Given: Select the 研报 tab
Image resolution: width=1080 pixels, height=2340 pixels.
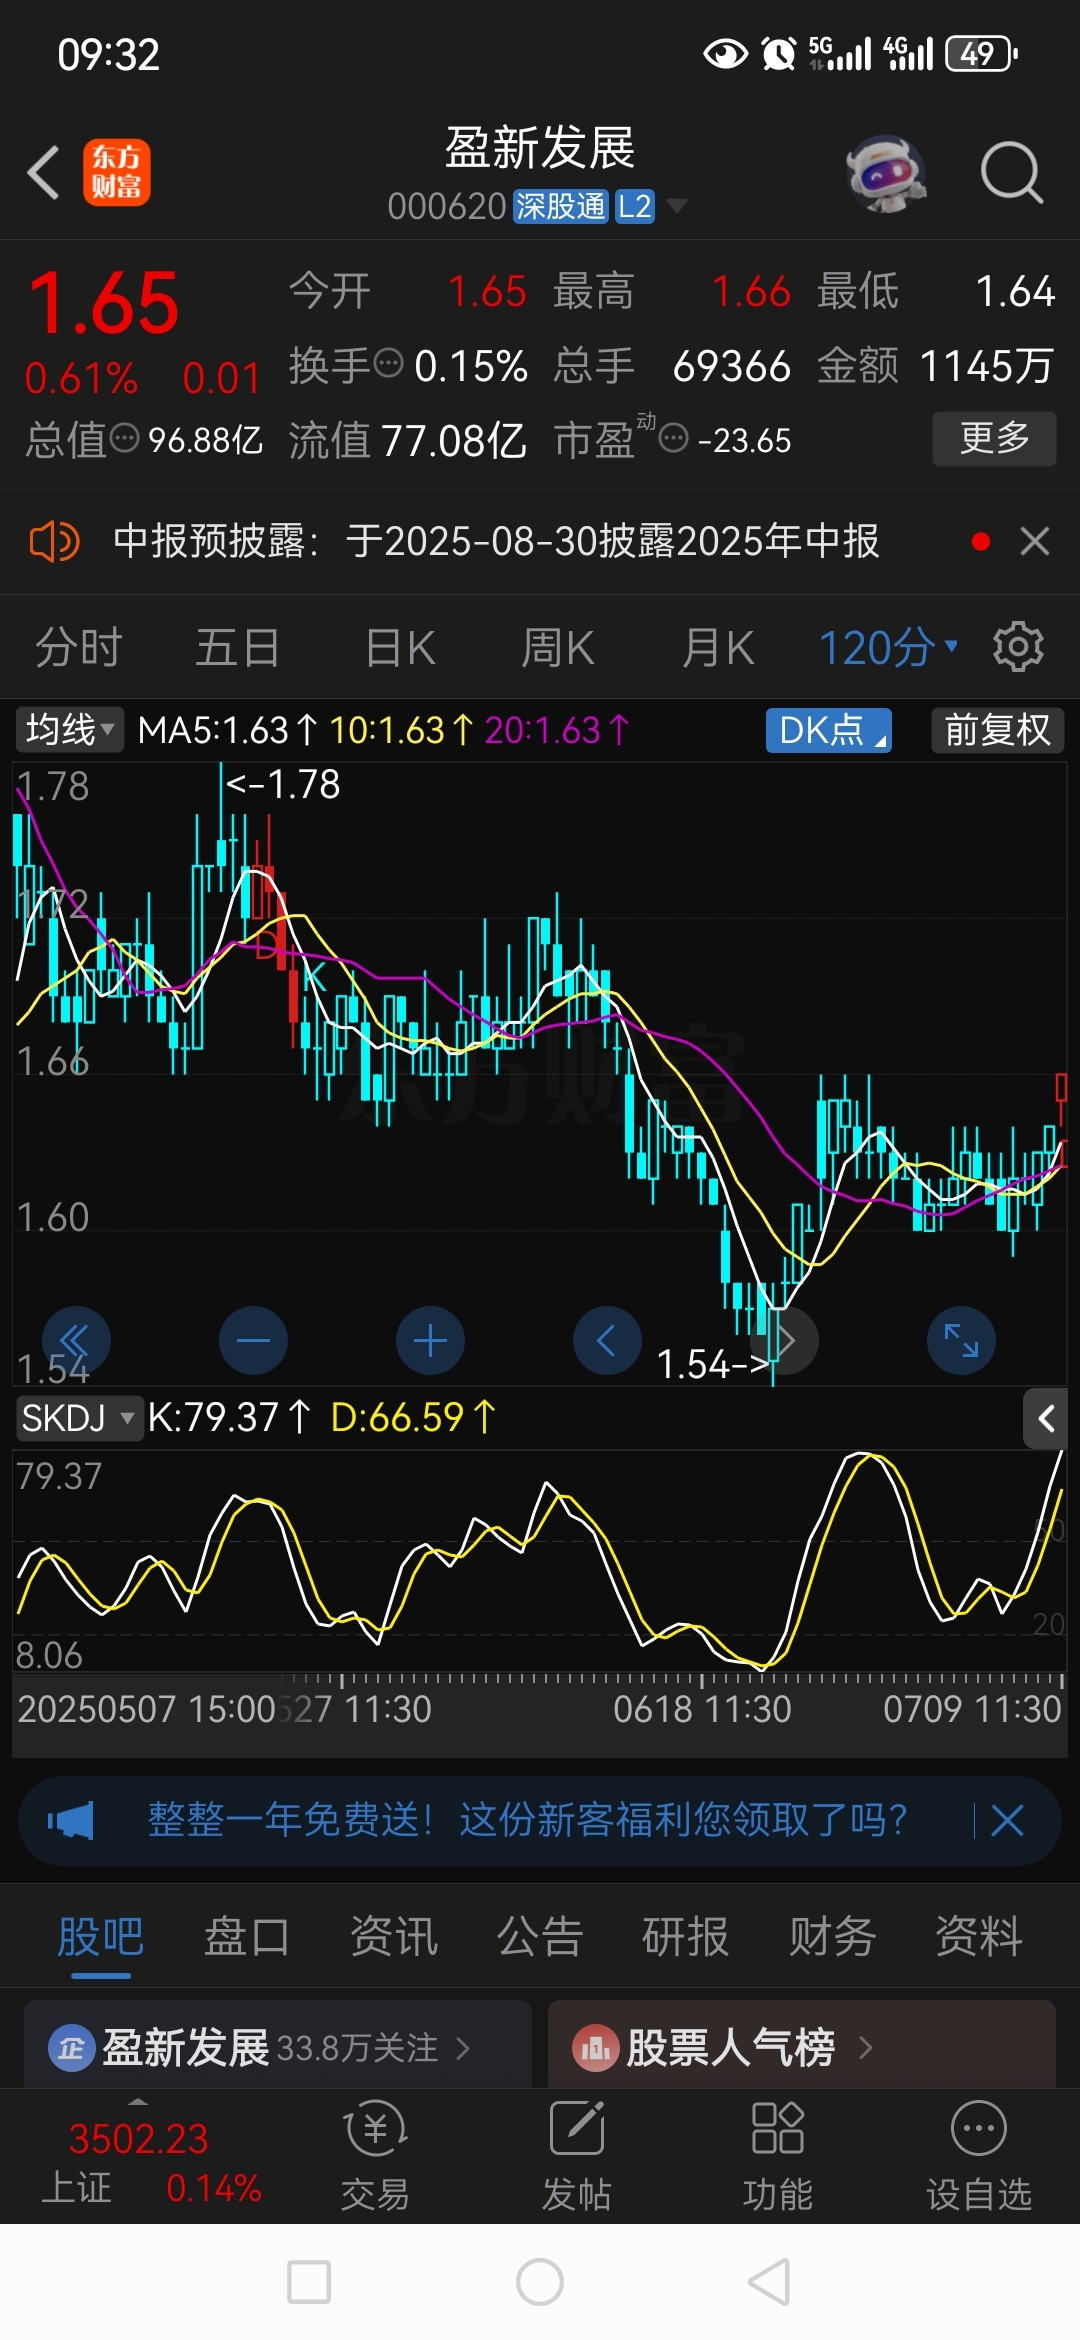Looking at the screenshot, I should click(x=686, y=1937).
